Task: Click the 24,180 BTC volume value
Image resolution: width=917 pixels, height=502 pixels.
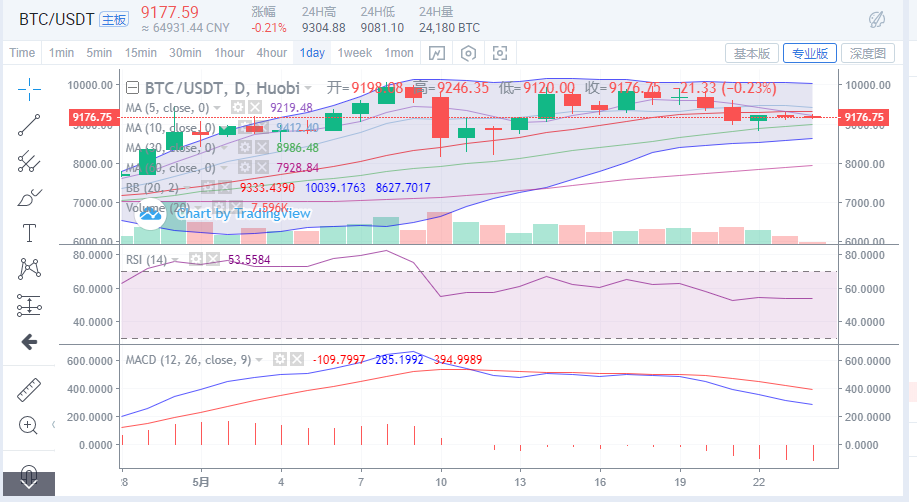Action: click(449, 27)
